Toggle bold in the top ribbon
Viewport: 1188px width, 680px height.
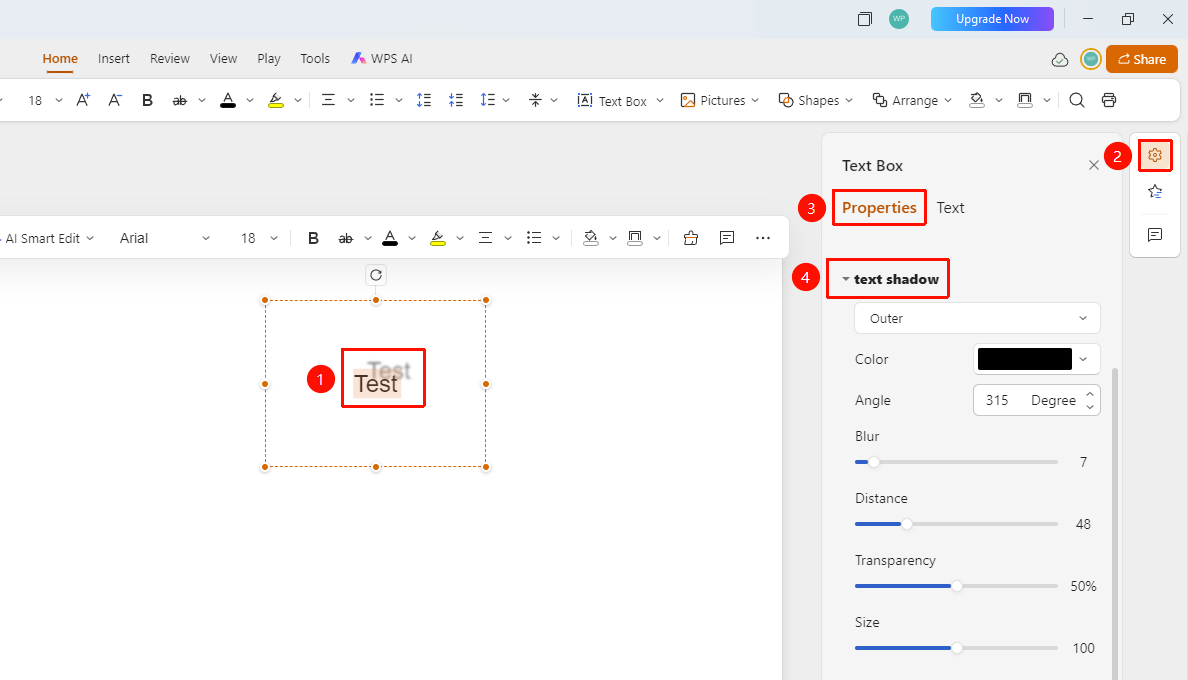coord(147,100)
